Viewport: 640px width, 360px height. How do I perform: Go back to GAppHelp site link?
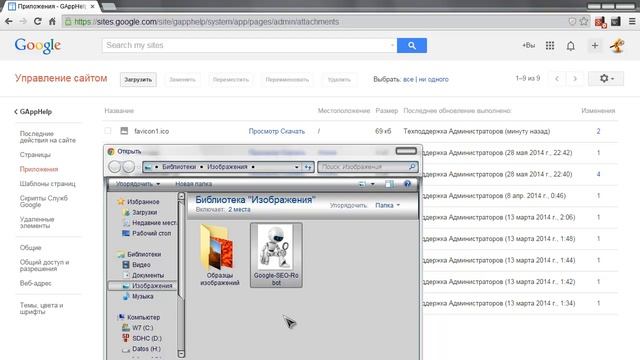tap(33, 111)
